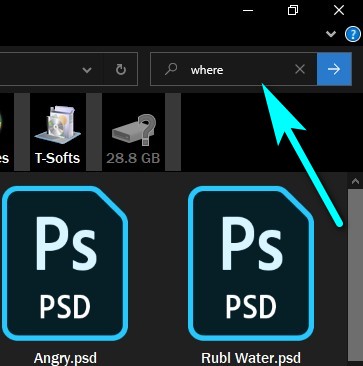Clear the search text with the X
Screen dimensions: 363x366
pyautogui.click(x=300, y=69)
